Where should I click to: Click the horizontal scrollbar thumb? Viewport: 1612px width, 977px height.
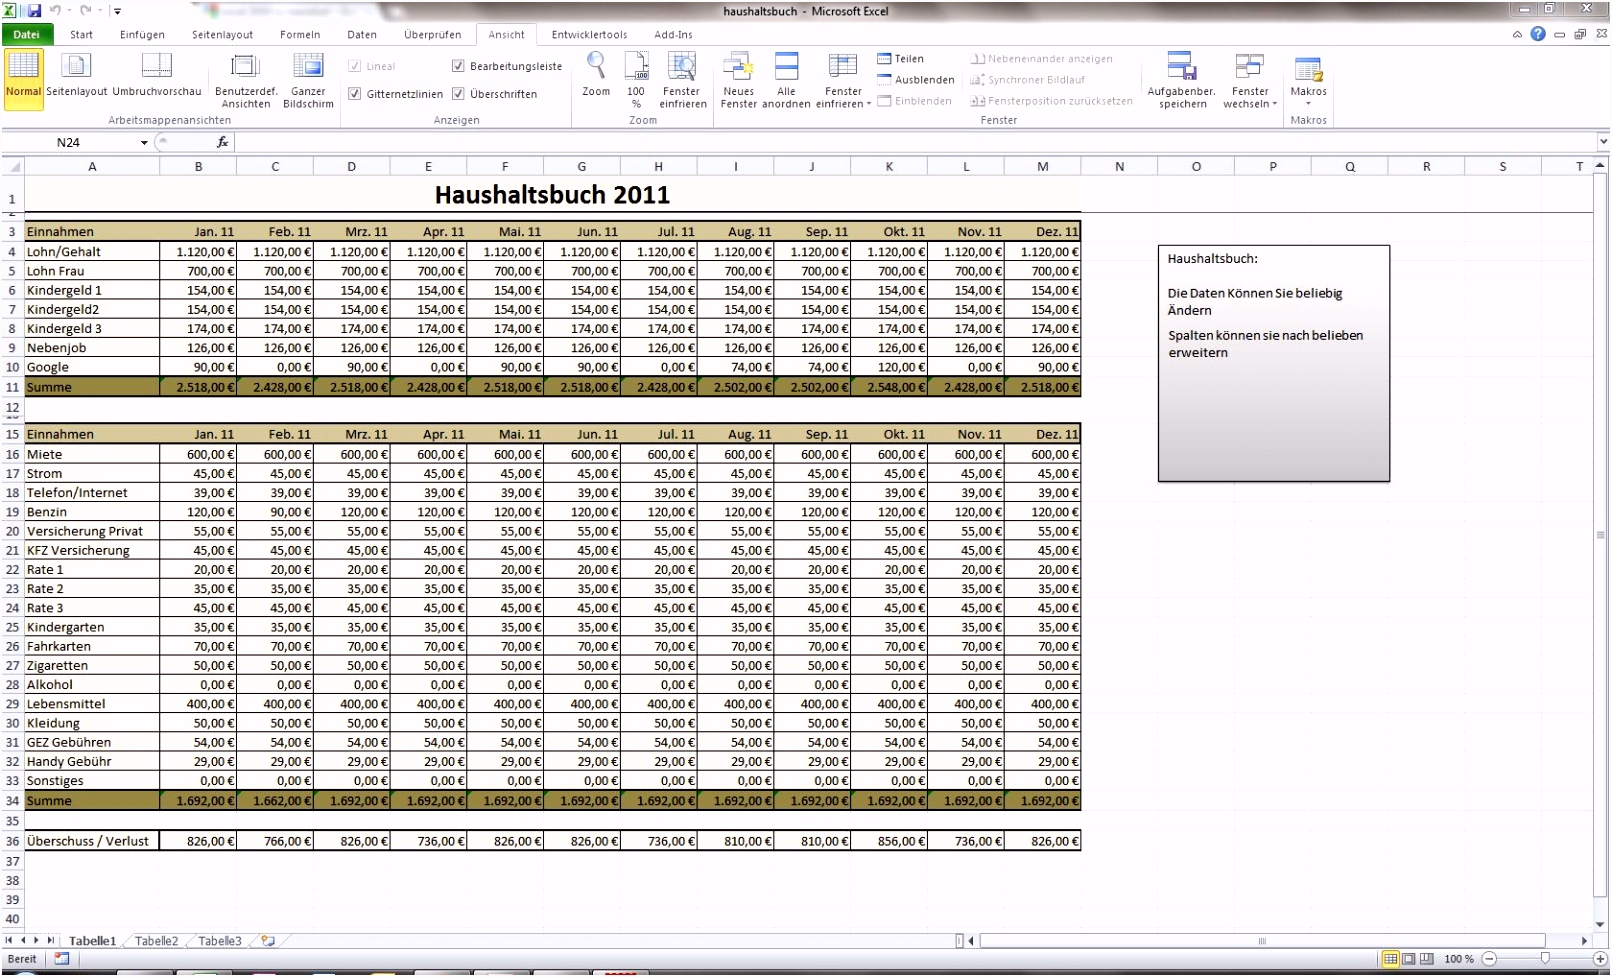click(x=1262, y=941)
